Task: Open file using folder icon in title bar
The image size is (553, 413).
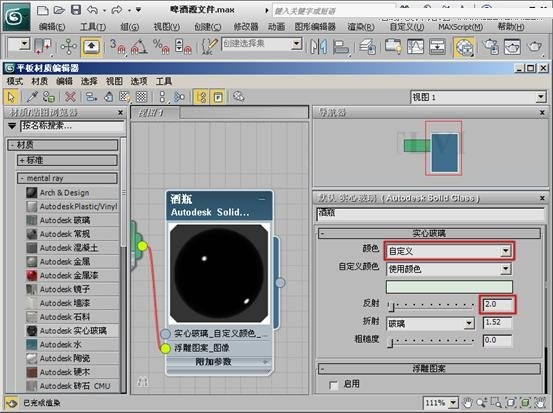Action: [59, 10]
